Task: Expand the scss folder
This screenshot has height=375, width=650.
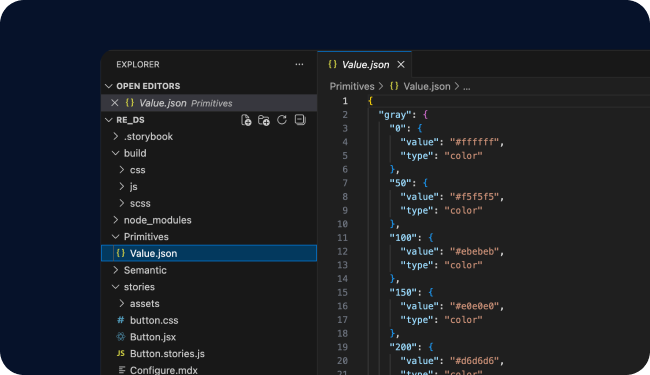Action: [x=121, y=203]
